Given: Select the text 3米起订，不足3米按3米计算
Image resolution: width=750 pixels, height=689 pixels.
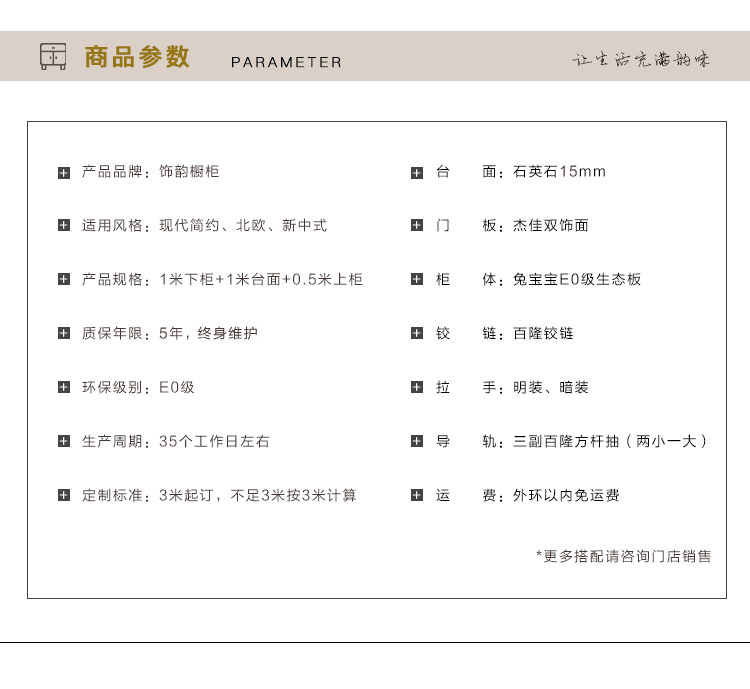Looking at the screenshot, I should click(258, 495).
